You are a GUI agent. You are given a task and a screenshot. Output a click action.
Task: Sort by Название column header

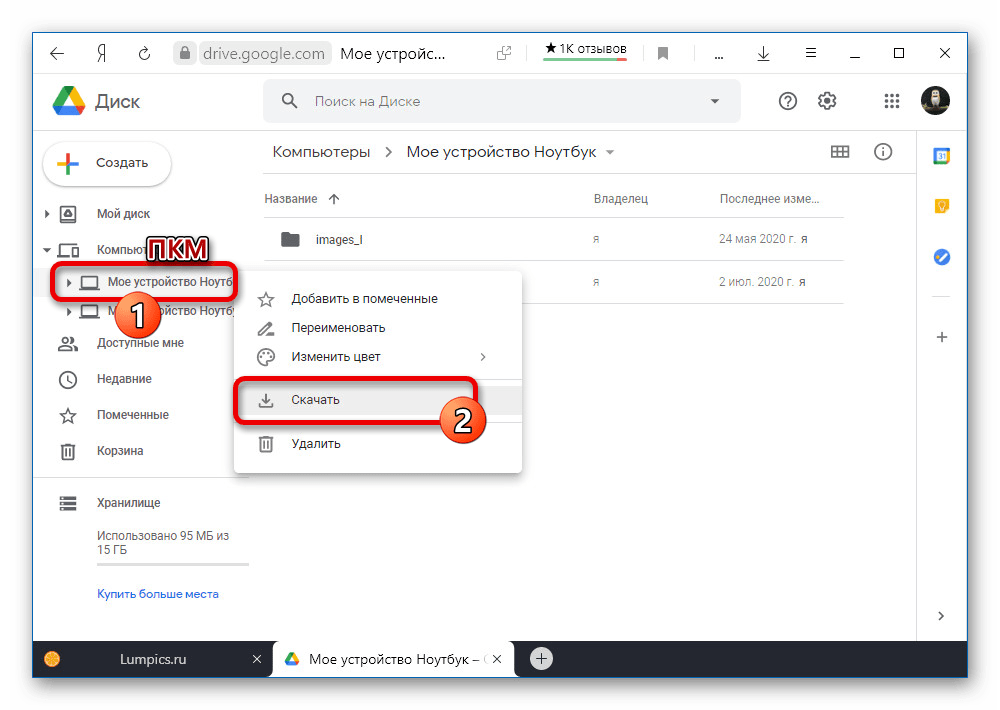click(291, 199)
